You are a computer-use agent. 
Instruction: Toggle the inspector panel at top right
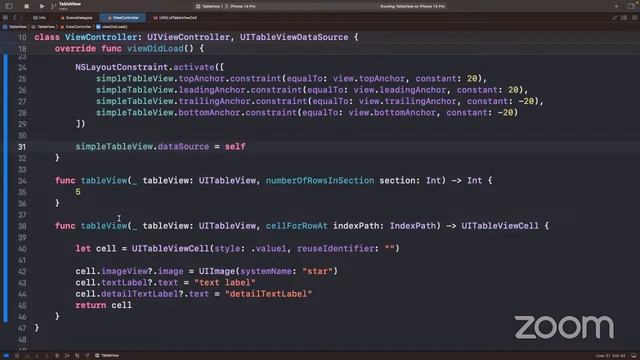click(631, 6)
